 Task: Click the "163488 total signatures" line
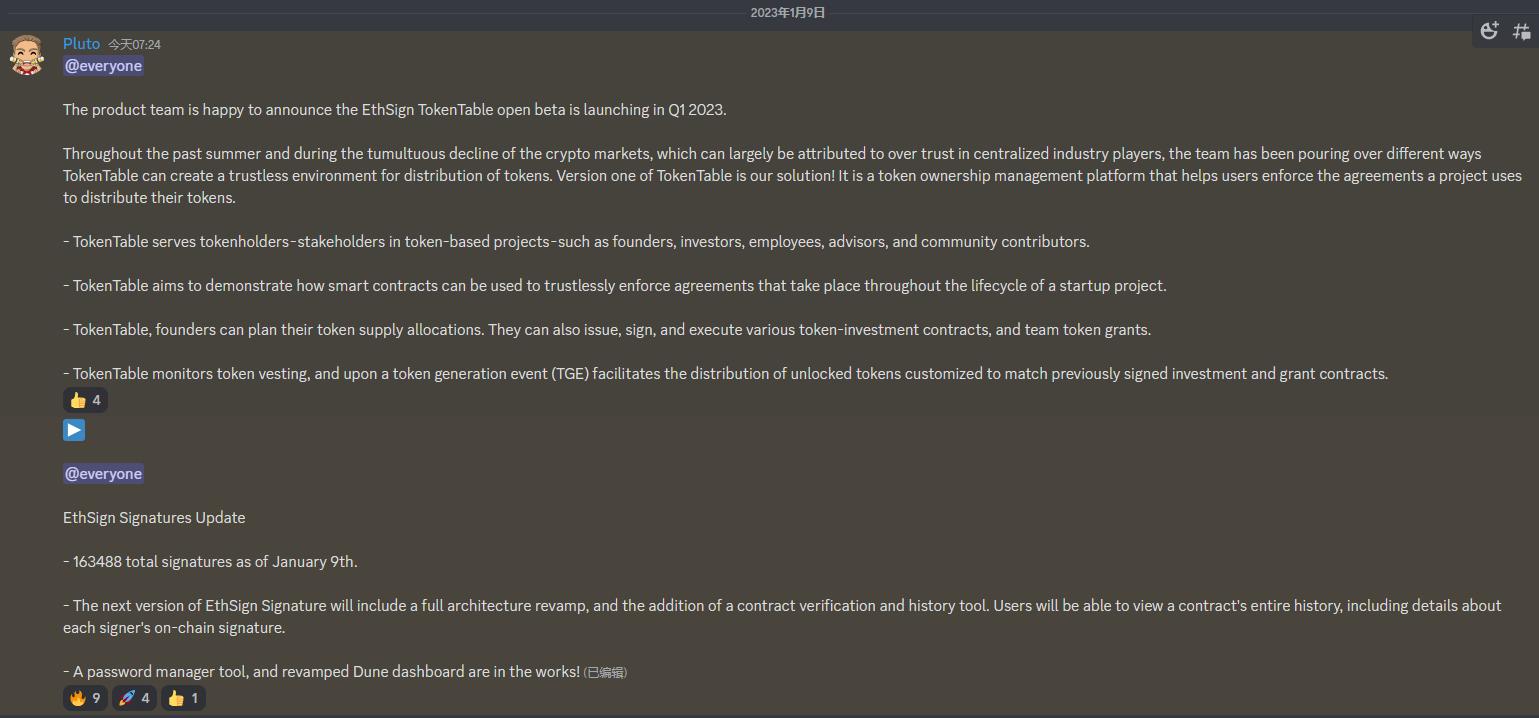point(210,562)
